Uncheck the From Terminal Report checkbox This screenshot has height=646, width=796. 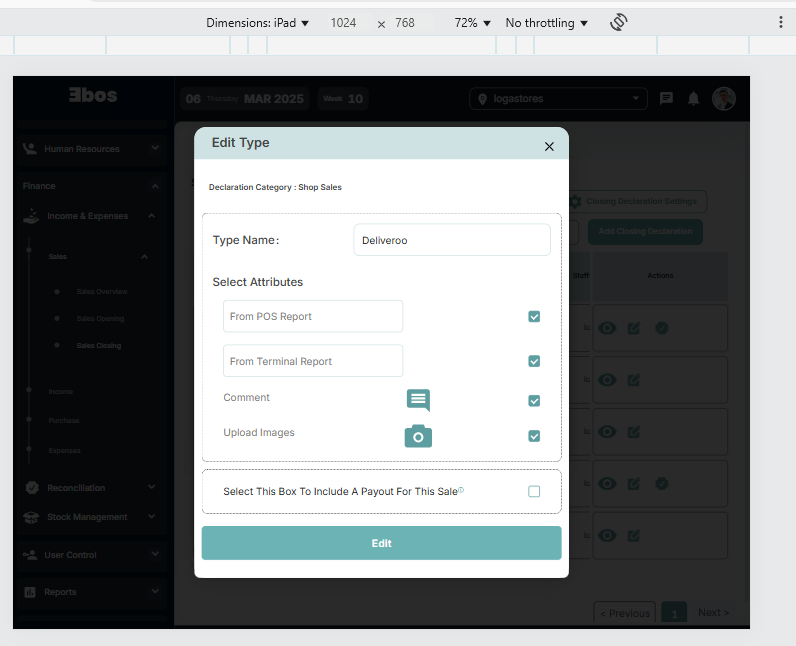534,361
